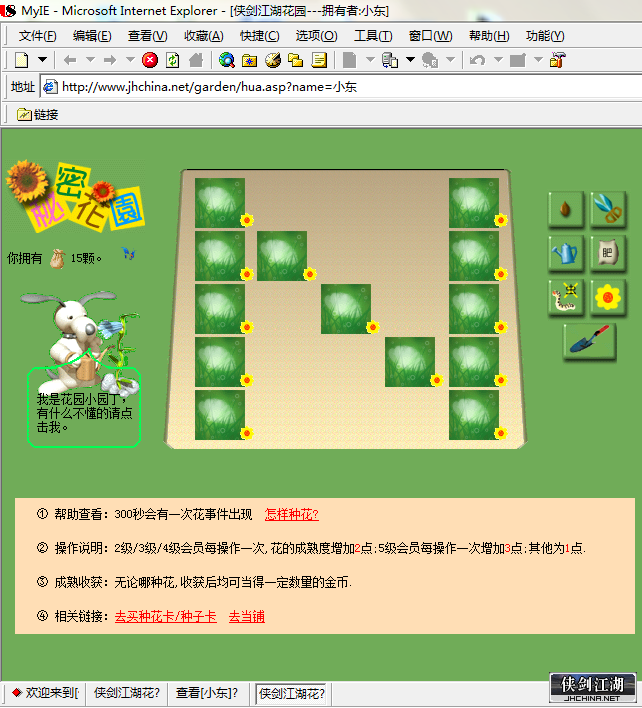Open the 收藏(A) menu
This screenshot has width=642, height=708.
(204, 36)
